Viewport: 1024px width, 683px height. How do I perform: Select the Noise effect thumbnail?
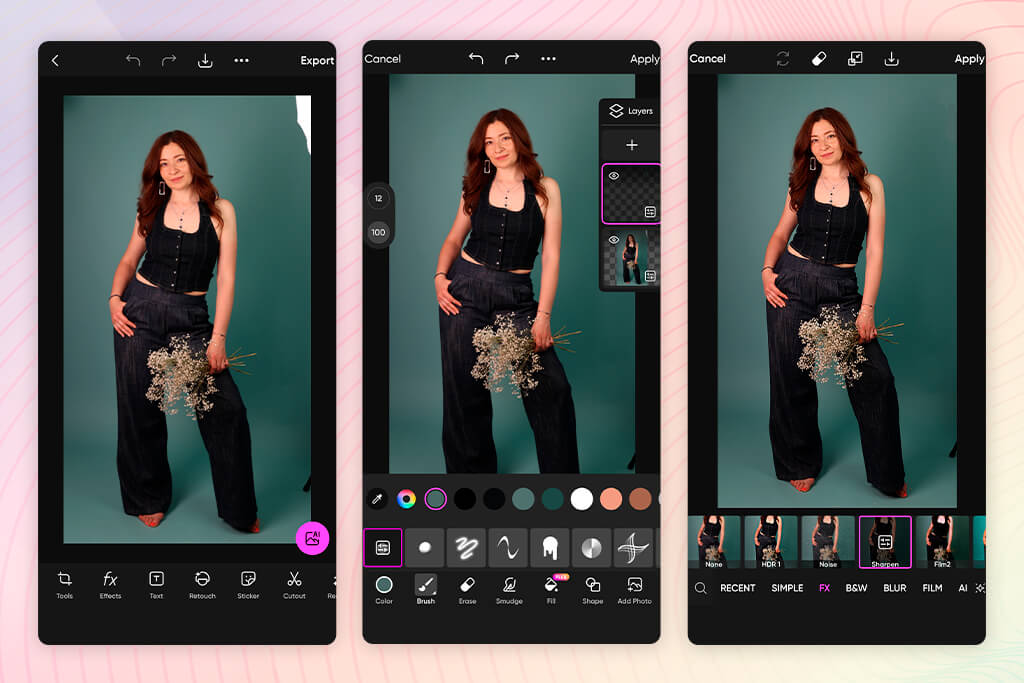coord(828,542)
